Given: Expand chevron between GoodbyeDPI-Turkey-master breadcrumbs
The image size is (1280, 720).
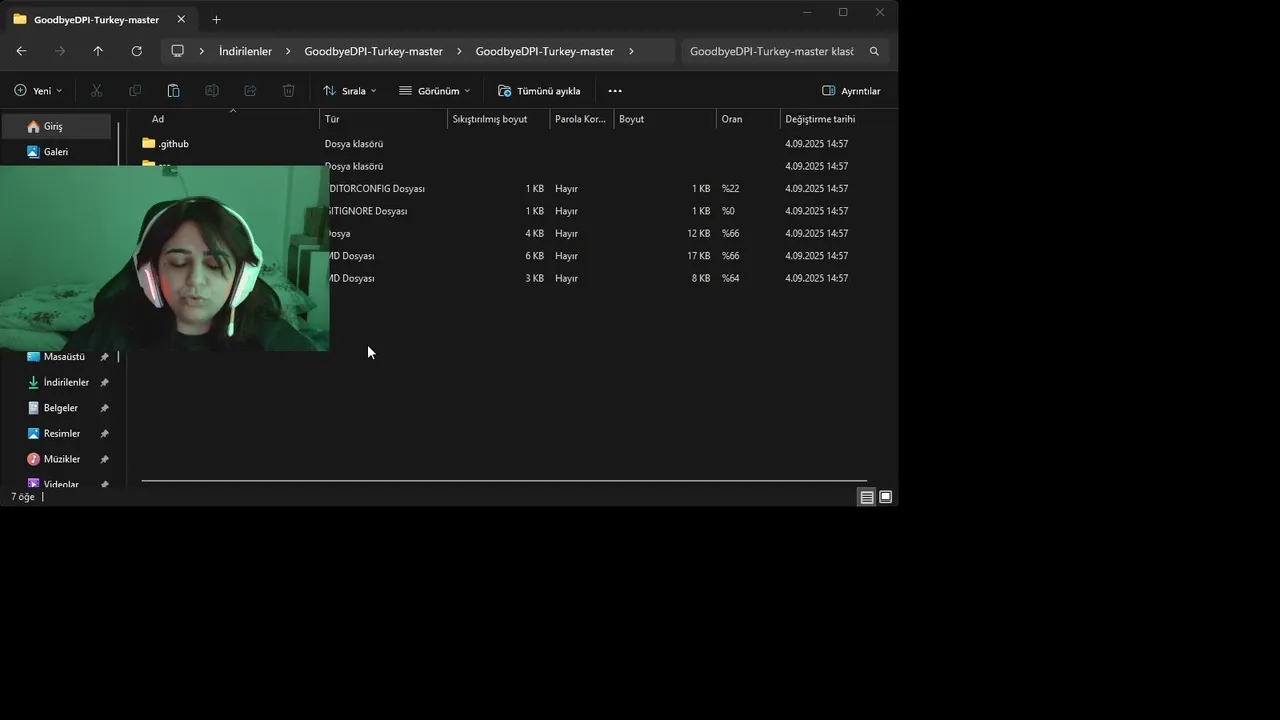Looking at the screenshot, I should pos(459,51).
